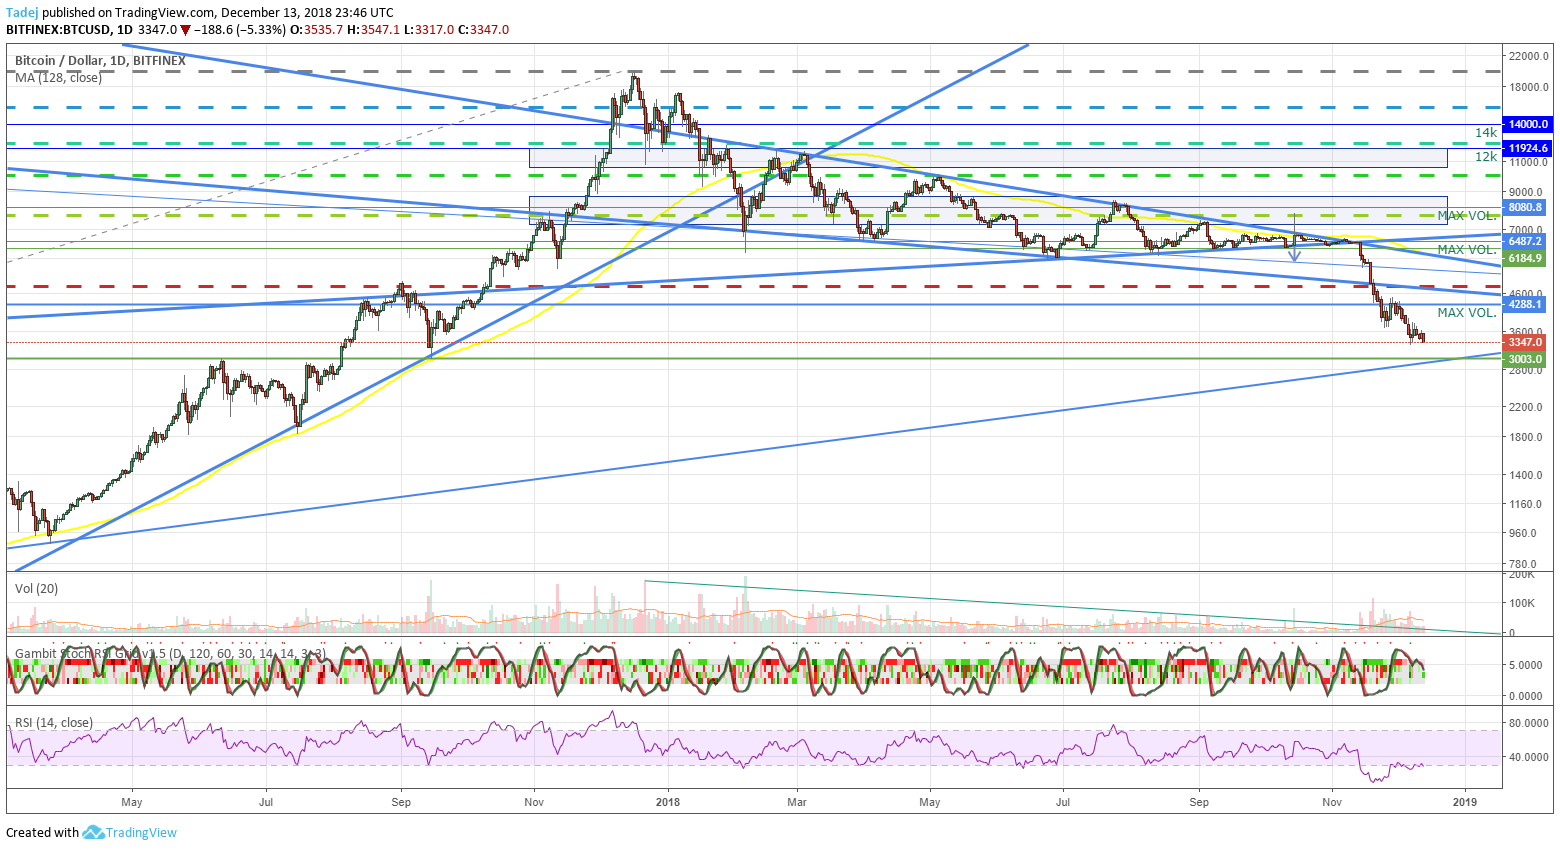This screenshot has height=850, width=1560.
Task: Click the 40.0000 RSI axis tick
Action: click(1528, 757)
